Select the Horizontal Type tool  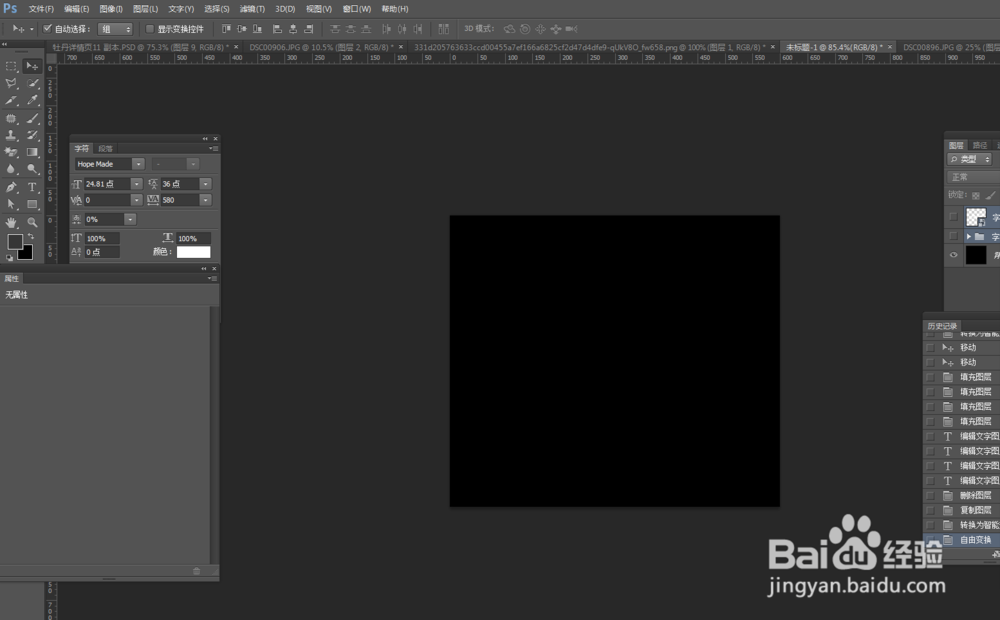coord(32,187)
